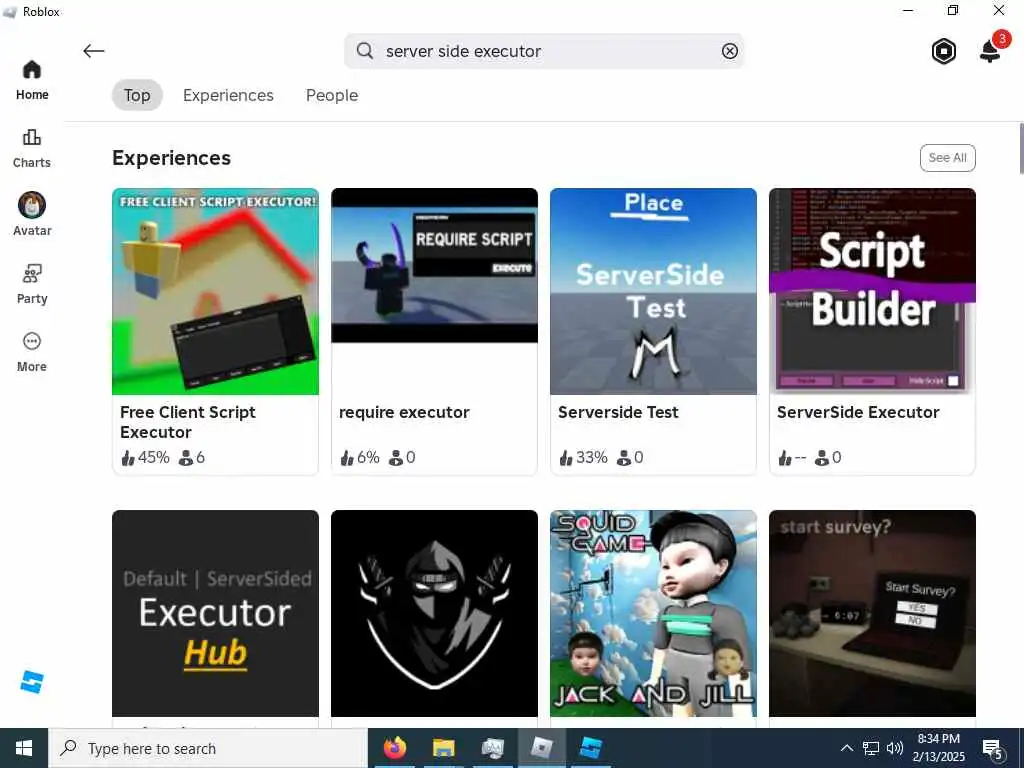Click the search box containing server side executor
The height and width of the screenshot is (768, 1024).
click(x=544, y=51)
